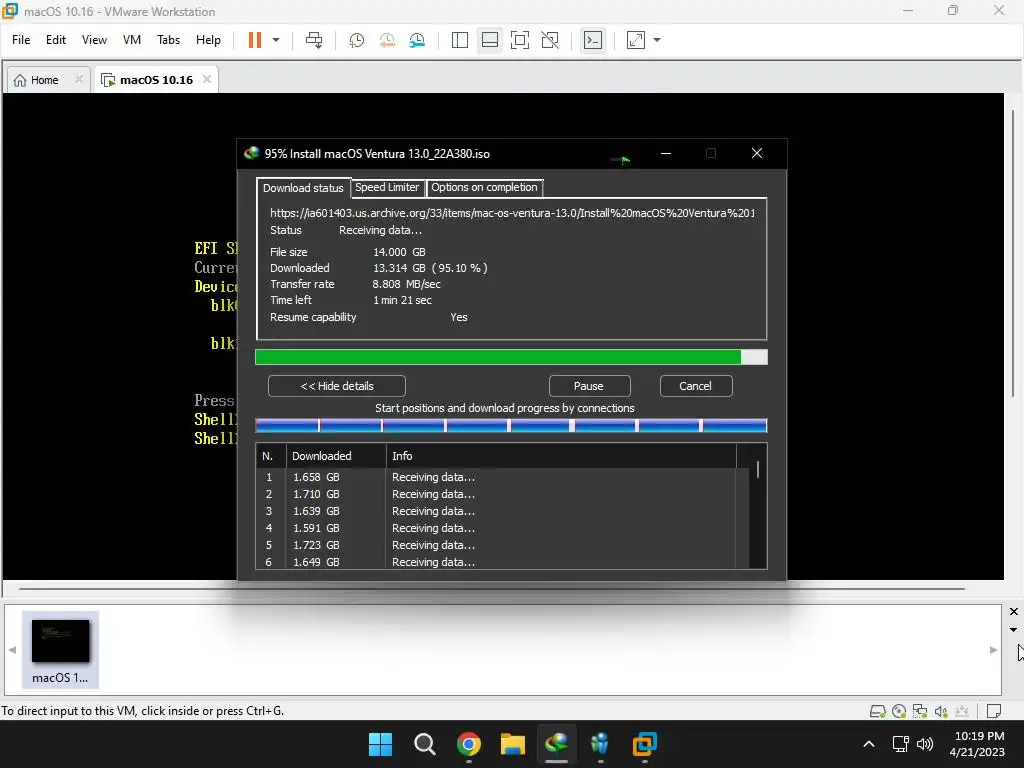This screenshot has width=1024, height=768.
Task: Select the Download status tab
Action: coord(303,188)
